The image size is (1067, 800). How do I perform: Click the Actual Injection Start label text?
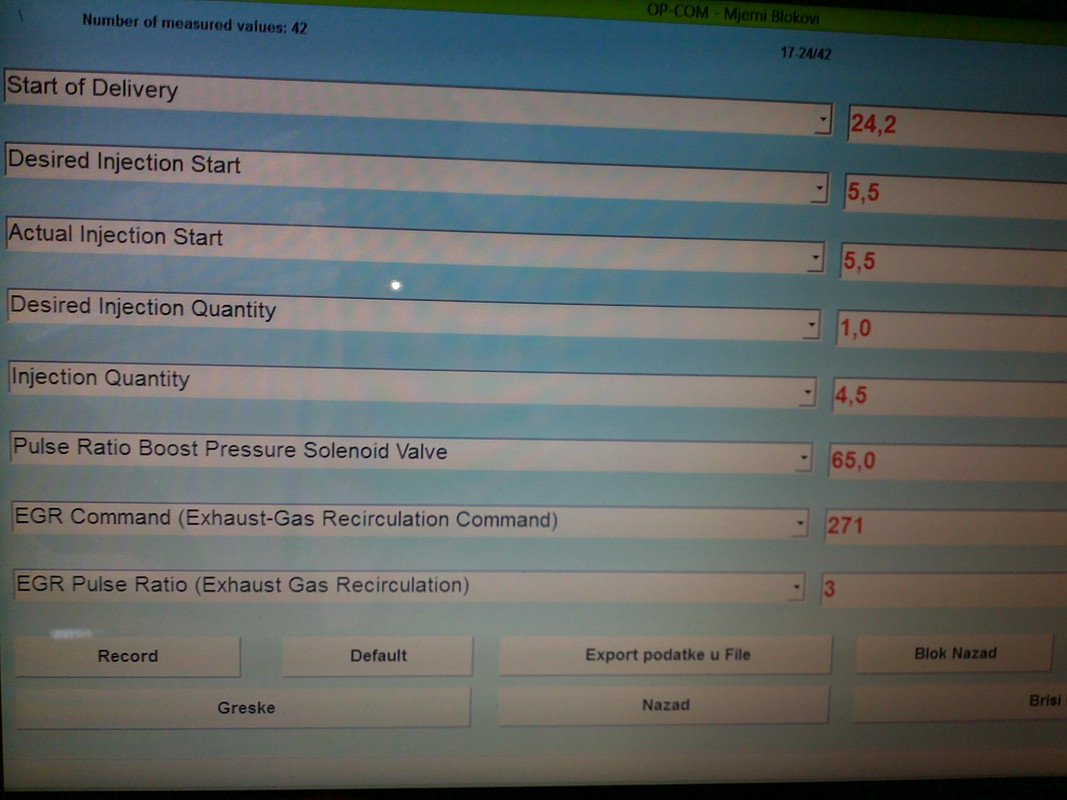[116, 235]
